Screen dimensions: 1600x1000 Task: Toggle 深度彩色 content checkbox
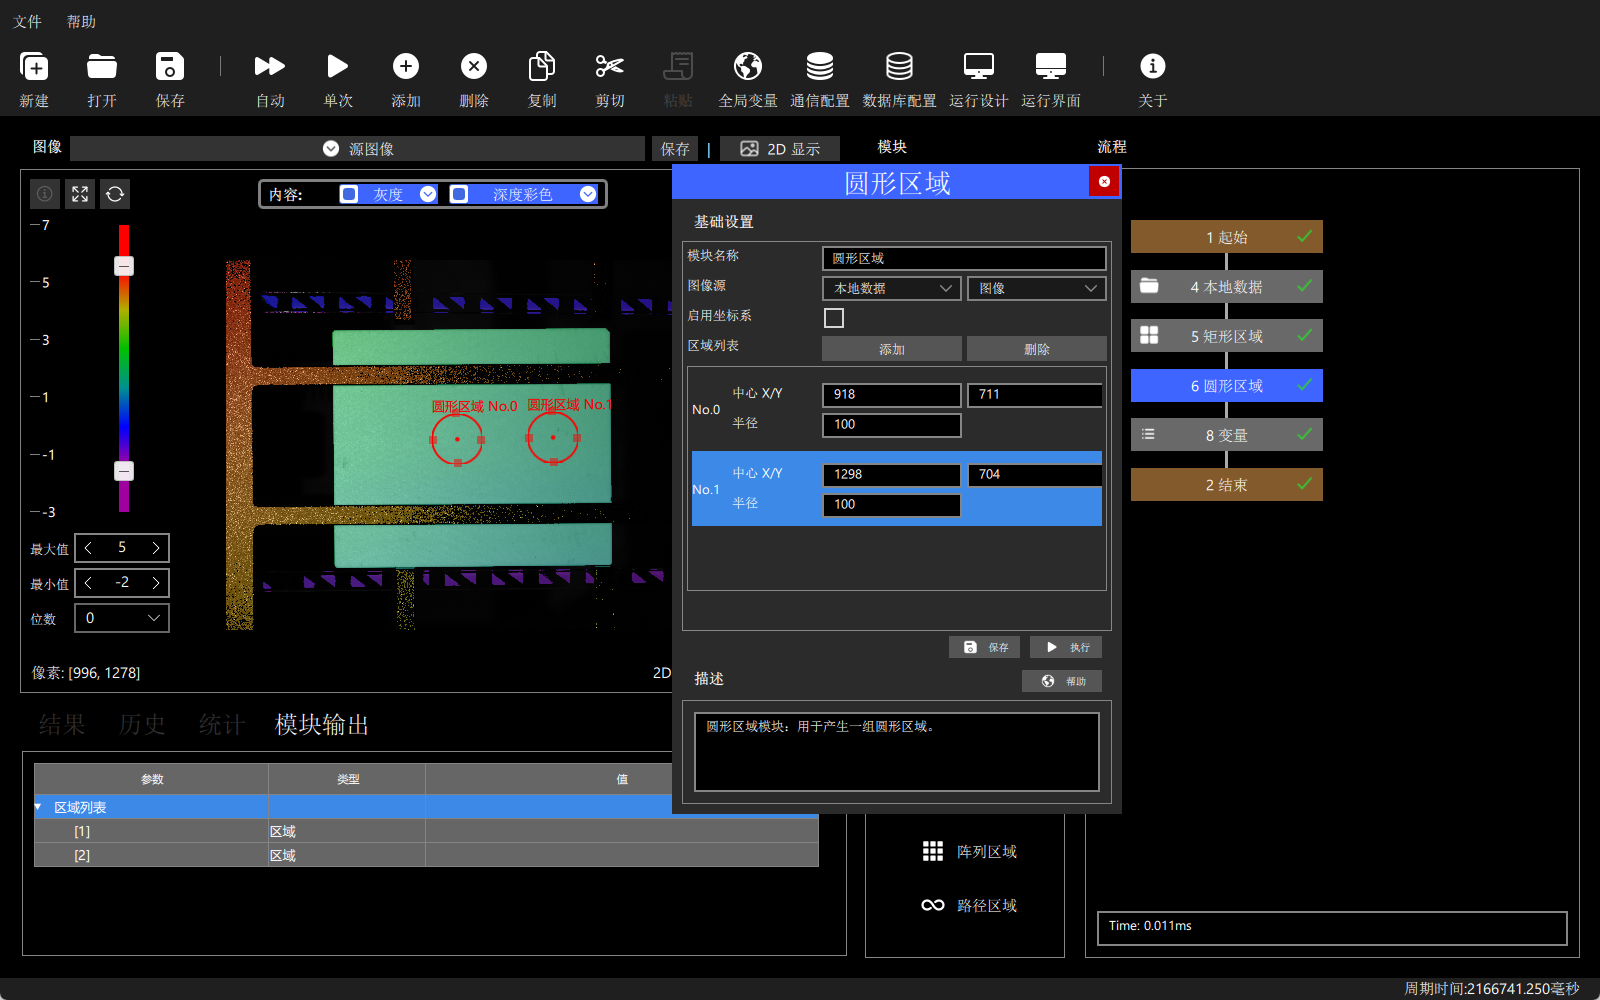459,194
